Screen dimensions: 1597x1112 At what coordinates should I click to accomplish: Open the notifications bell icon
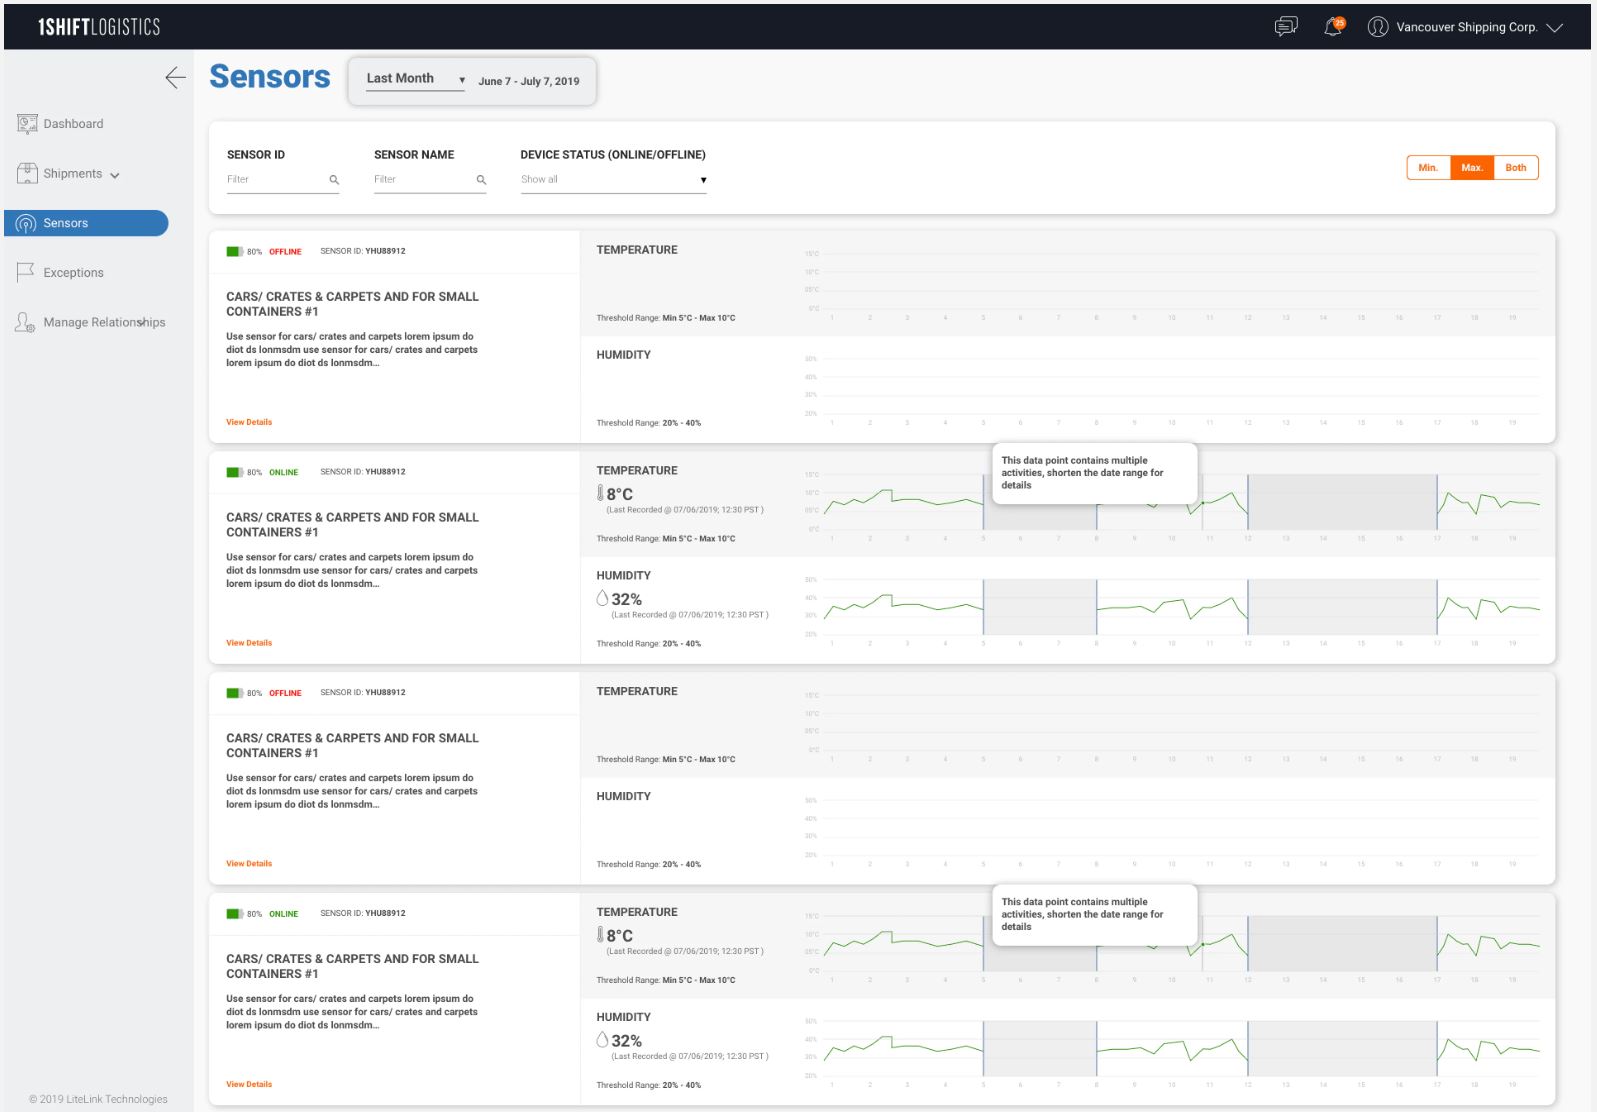(1333, 27)
